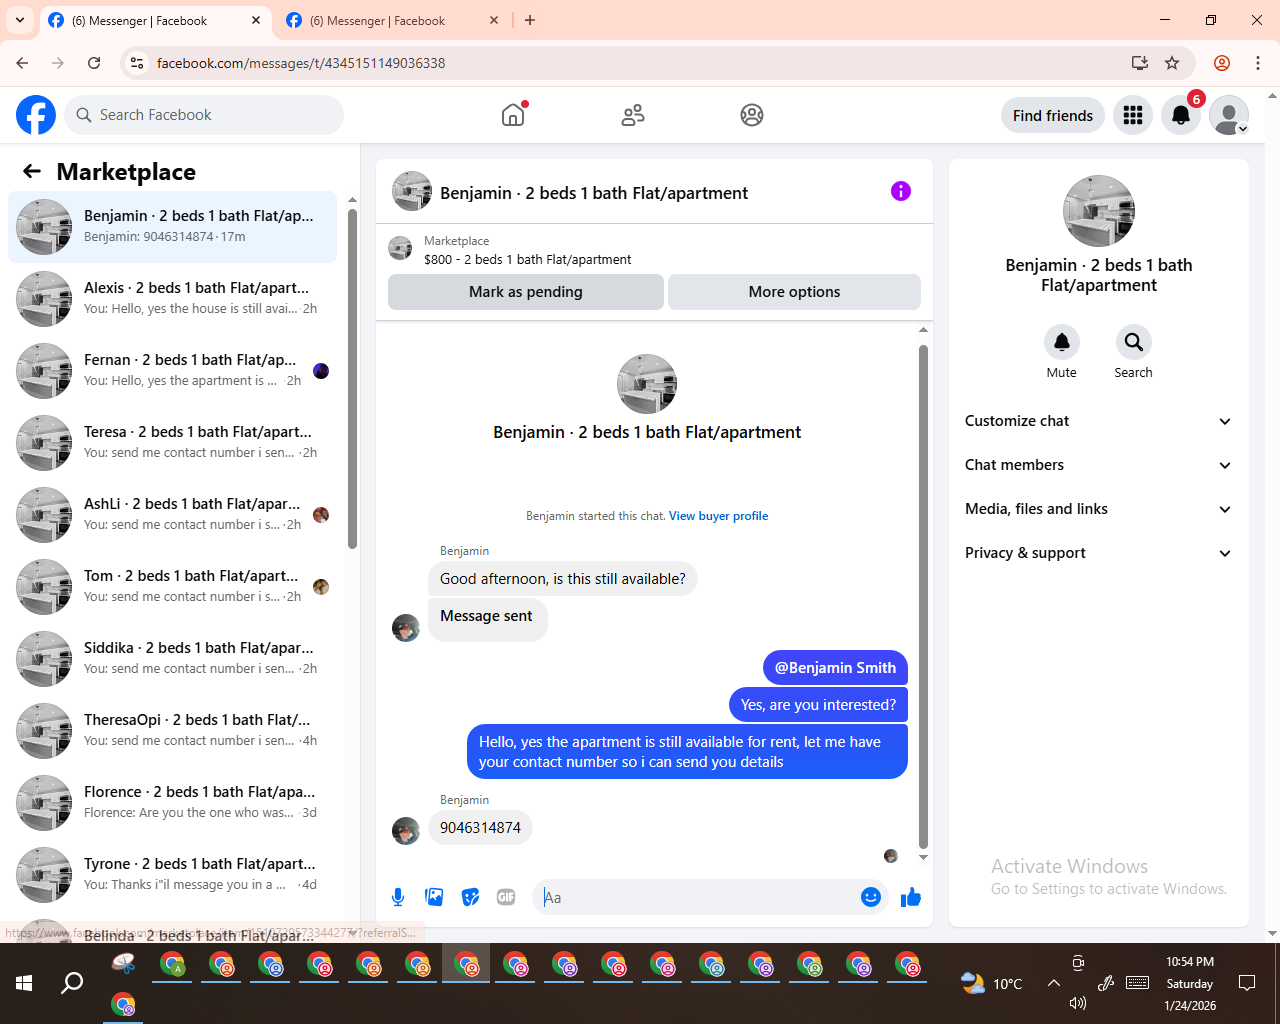Expand Media, files and links section
Viewport: 1280px width, 1024px height.
click(x=1098, y=509)
